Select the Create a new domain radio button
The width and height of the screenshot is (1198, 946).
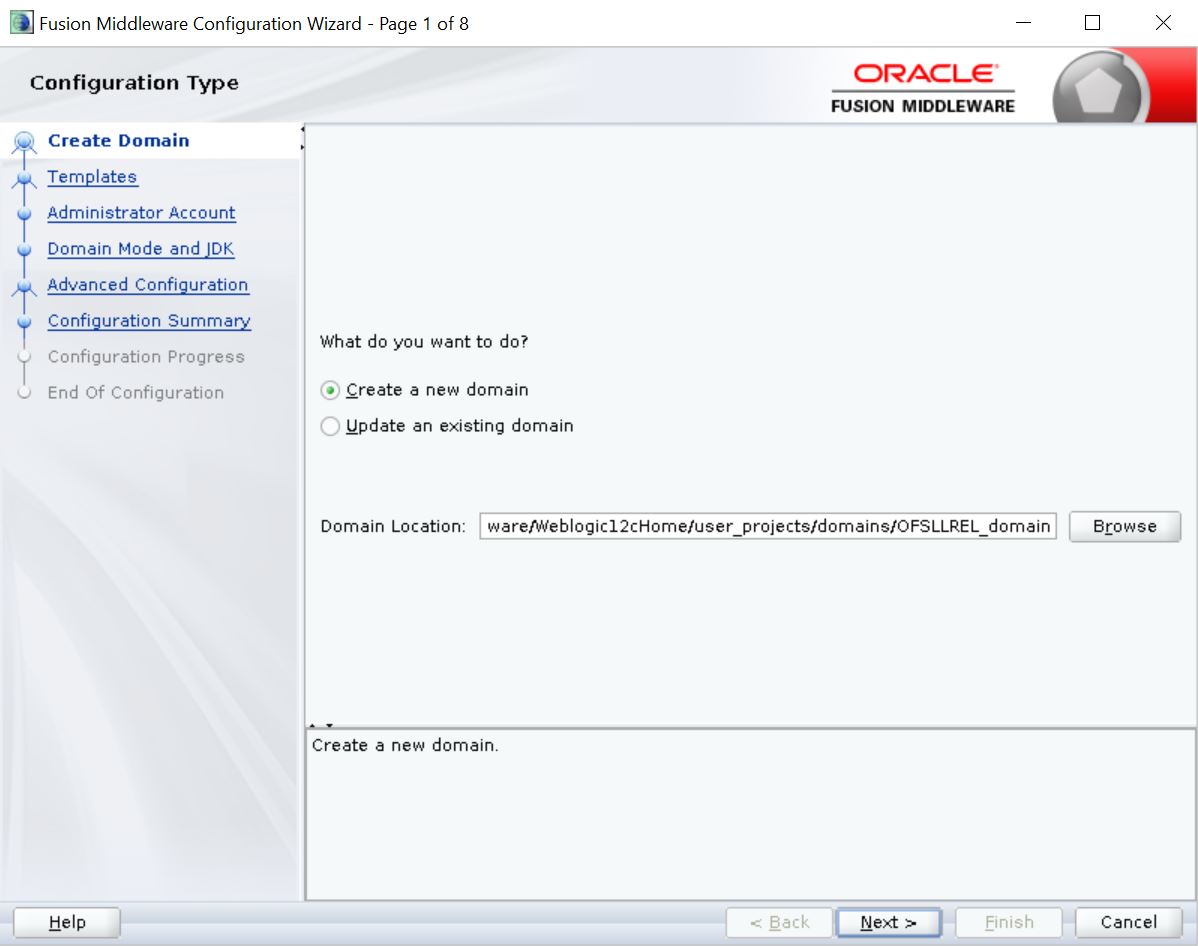point(330,390)
